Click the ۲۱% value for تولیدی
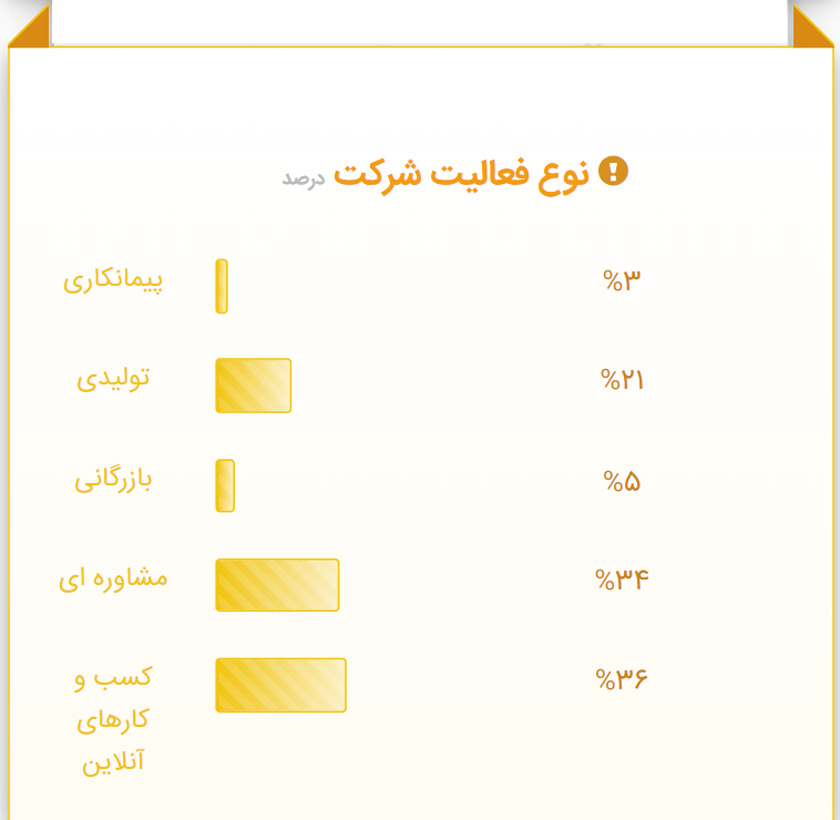Image resolution: width=840 pixels, height=820 pixels. point(621,381)
